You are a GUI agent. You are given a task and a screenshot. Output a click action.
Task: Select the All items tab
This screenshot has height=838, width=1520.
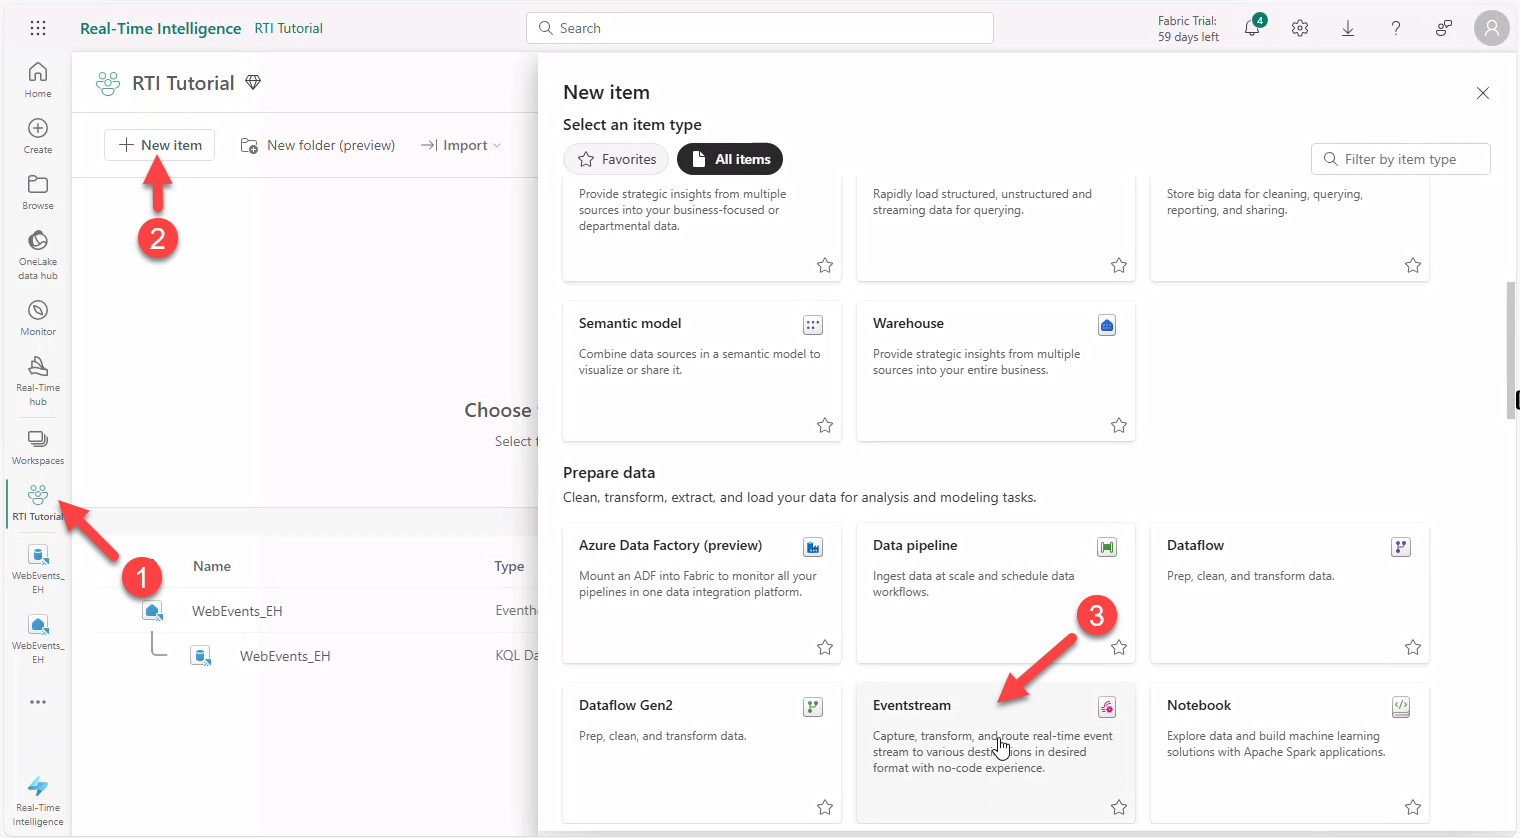click(730, 158)
